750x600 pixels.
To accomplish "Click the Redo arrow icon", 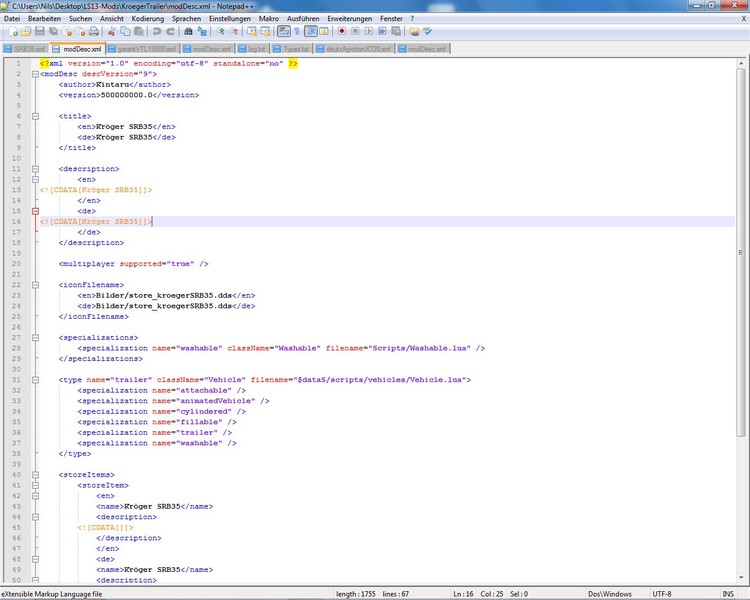I will click(x=170, y=32).
